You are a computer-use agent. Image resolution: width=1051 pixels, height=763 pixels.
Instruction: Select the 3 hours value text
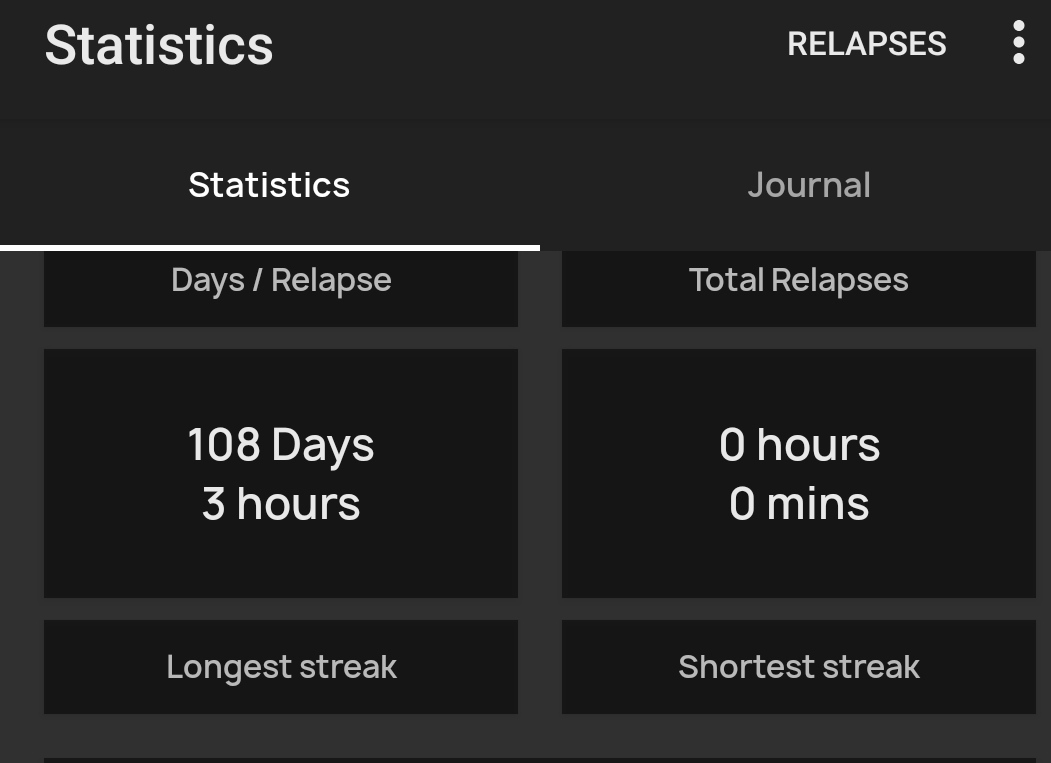[281, 504]
